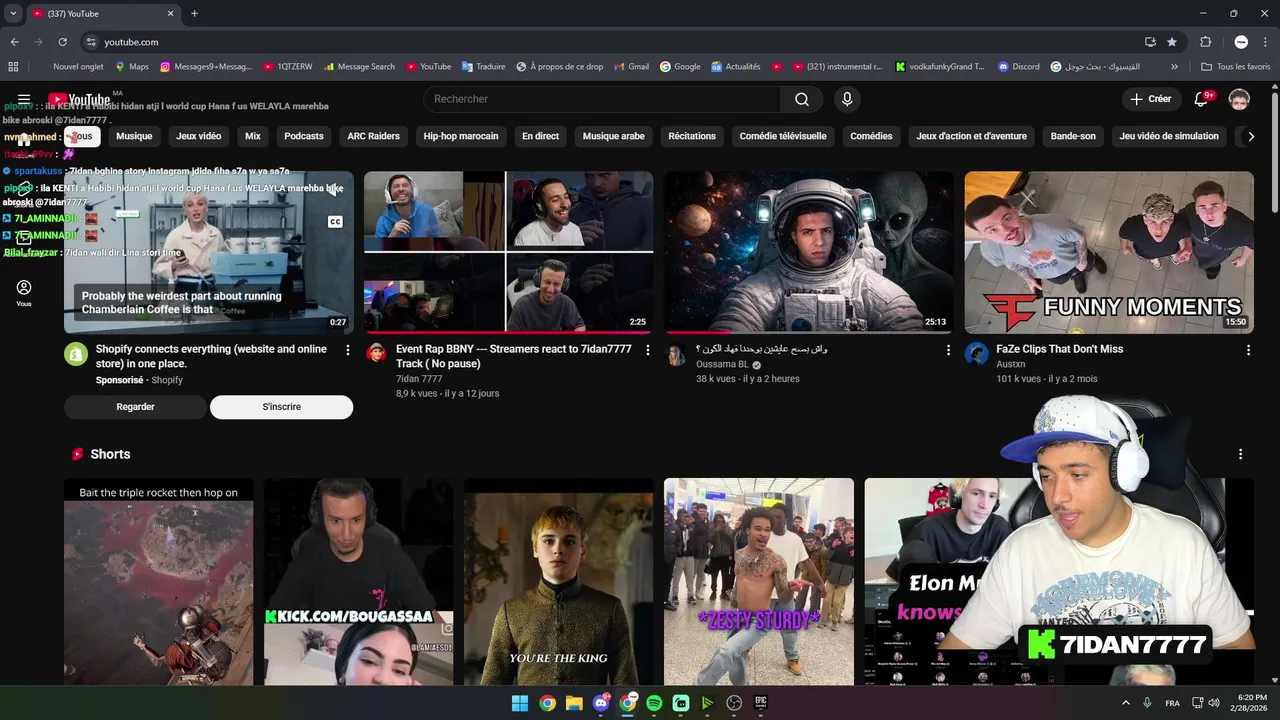Click the system volume icon in the tray
The width and height of the screenshot is (1280, 720).
pyautogui.click(x=1213, y=703)
